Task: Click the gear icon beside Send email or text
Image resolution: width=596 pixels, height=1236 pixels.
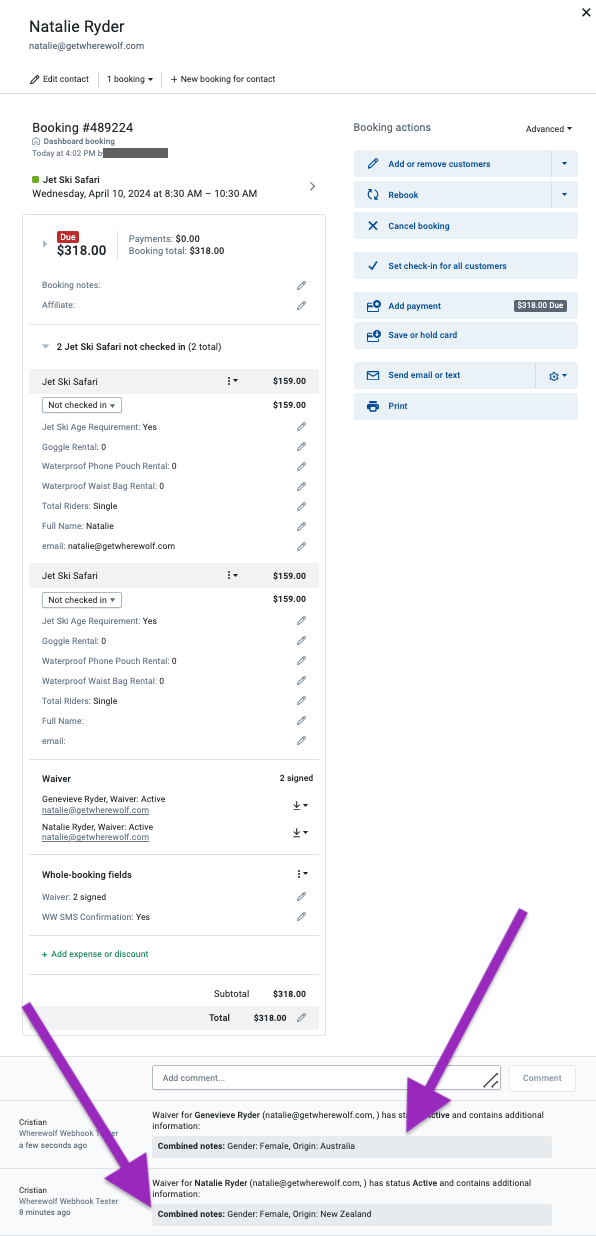Action: [x=557, y=376]
